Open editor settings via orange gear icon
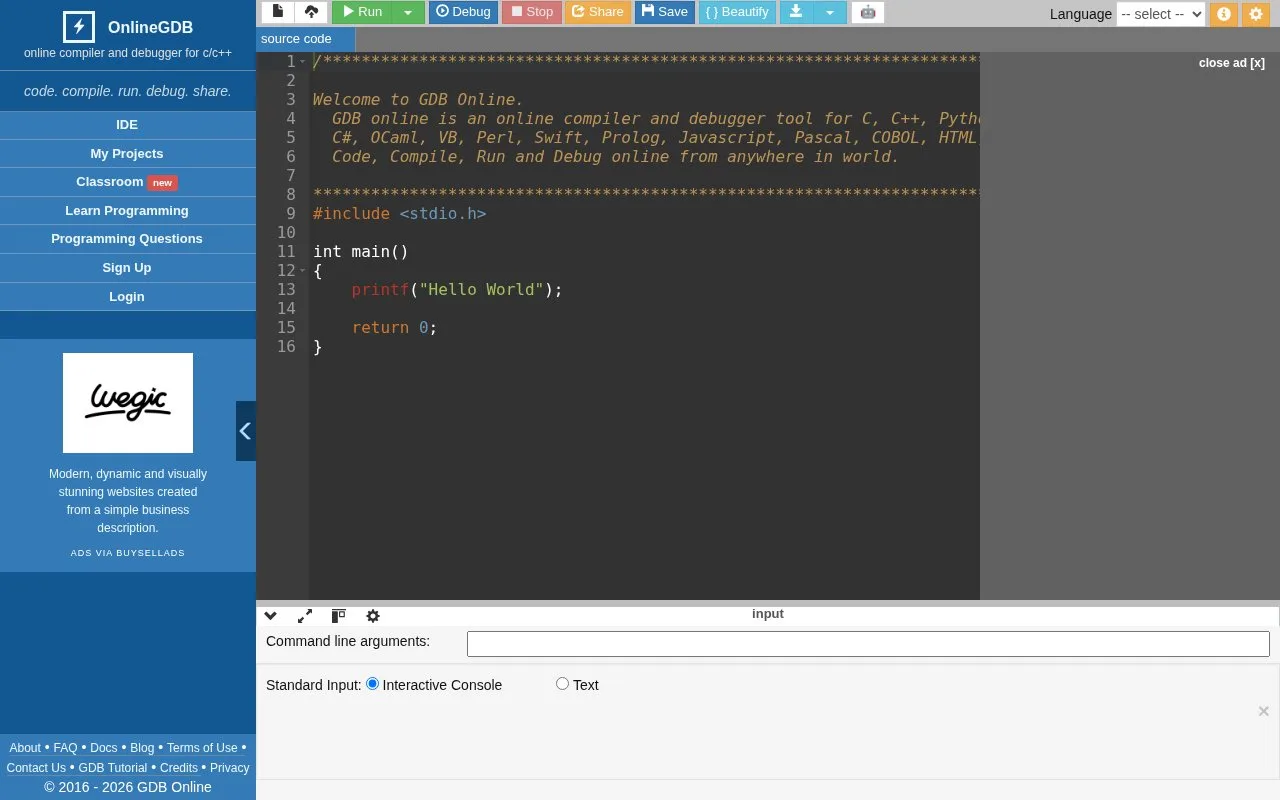 (1256, 14)
